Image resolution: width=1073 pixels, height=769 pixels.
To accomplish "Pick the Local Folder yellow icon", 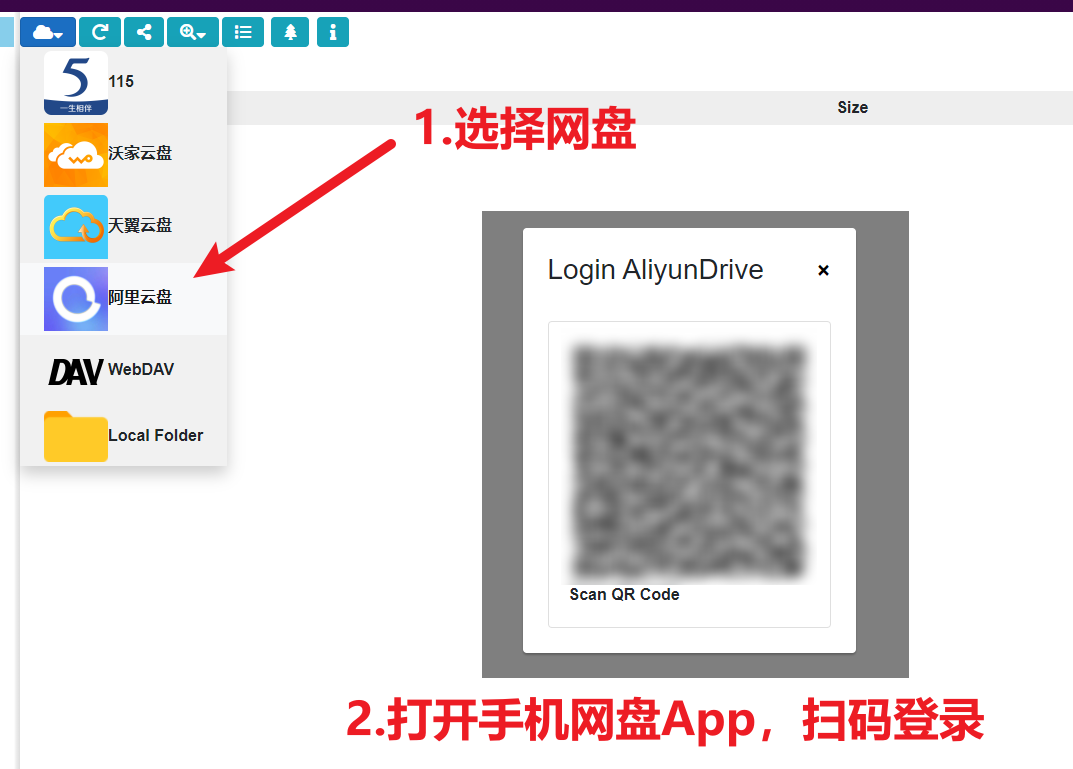I will tap(76, 436).
